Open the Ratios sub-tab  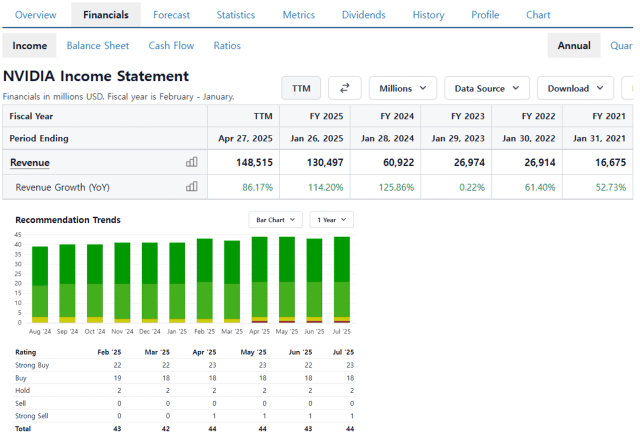pos(227,45)
